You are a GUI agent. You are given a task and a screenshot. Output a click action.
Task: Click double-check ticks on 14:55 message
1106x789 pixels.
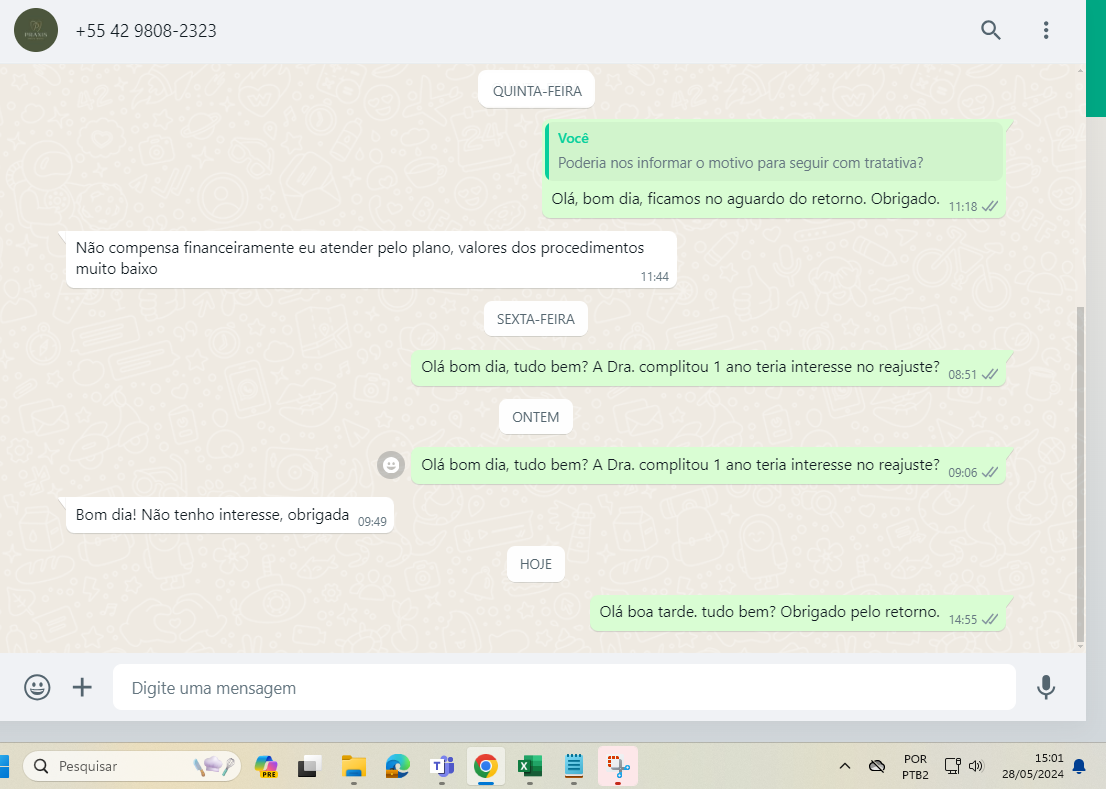click(990, 619)
